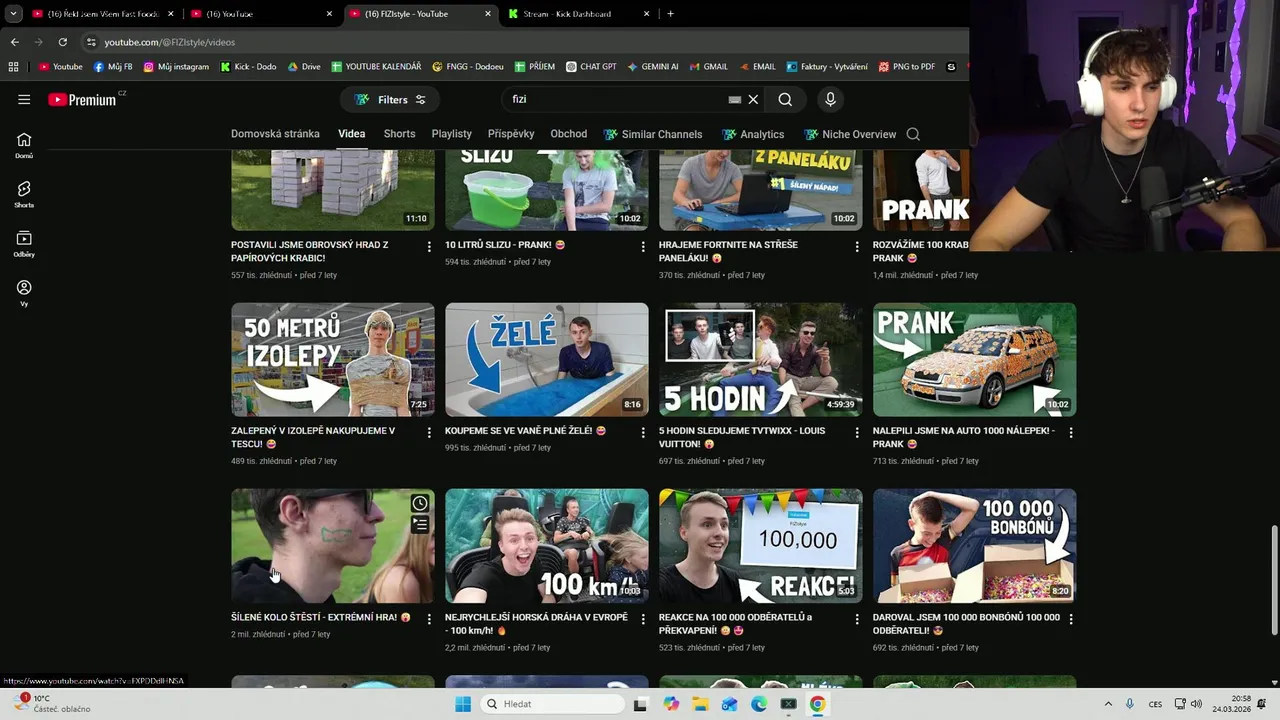Open the Similar Channels extension tab

(653, 134)
